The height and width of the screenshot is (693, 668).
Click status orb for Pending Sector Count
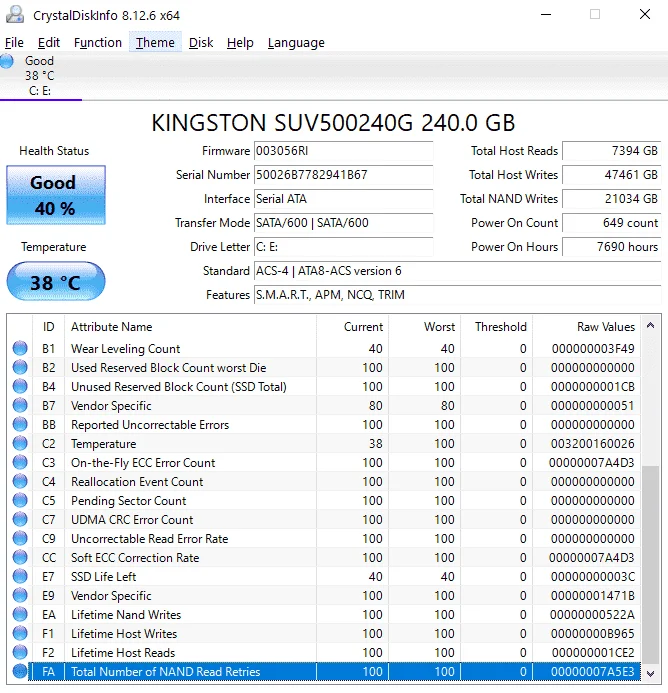point(20,500)
